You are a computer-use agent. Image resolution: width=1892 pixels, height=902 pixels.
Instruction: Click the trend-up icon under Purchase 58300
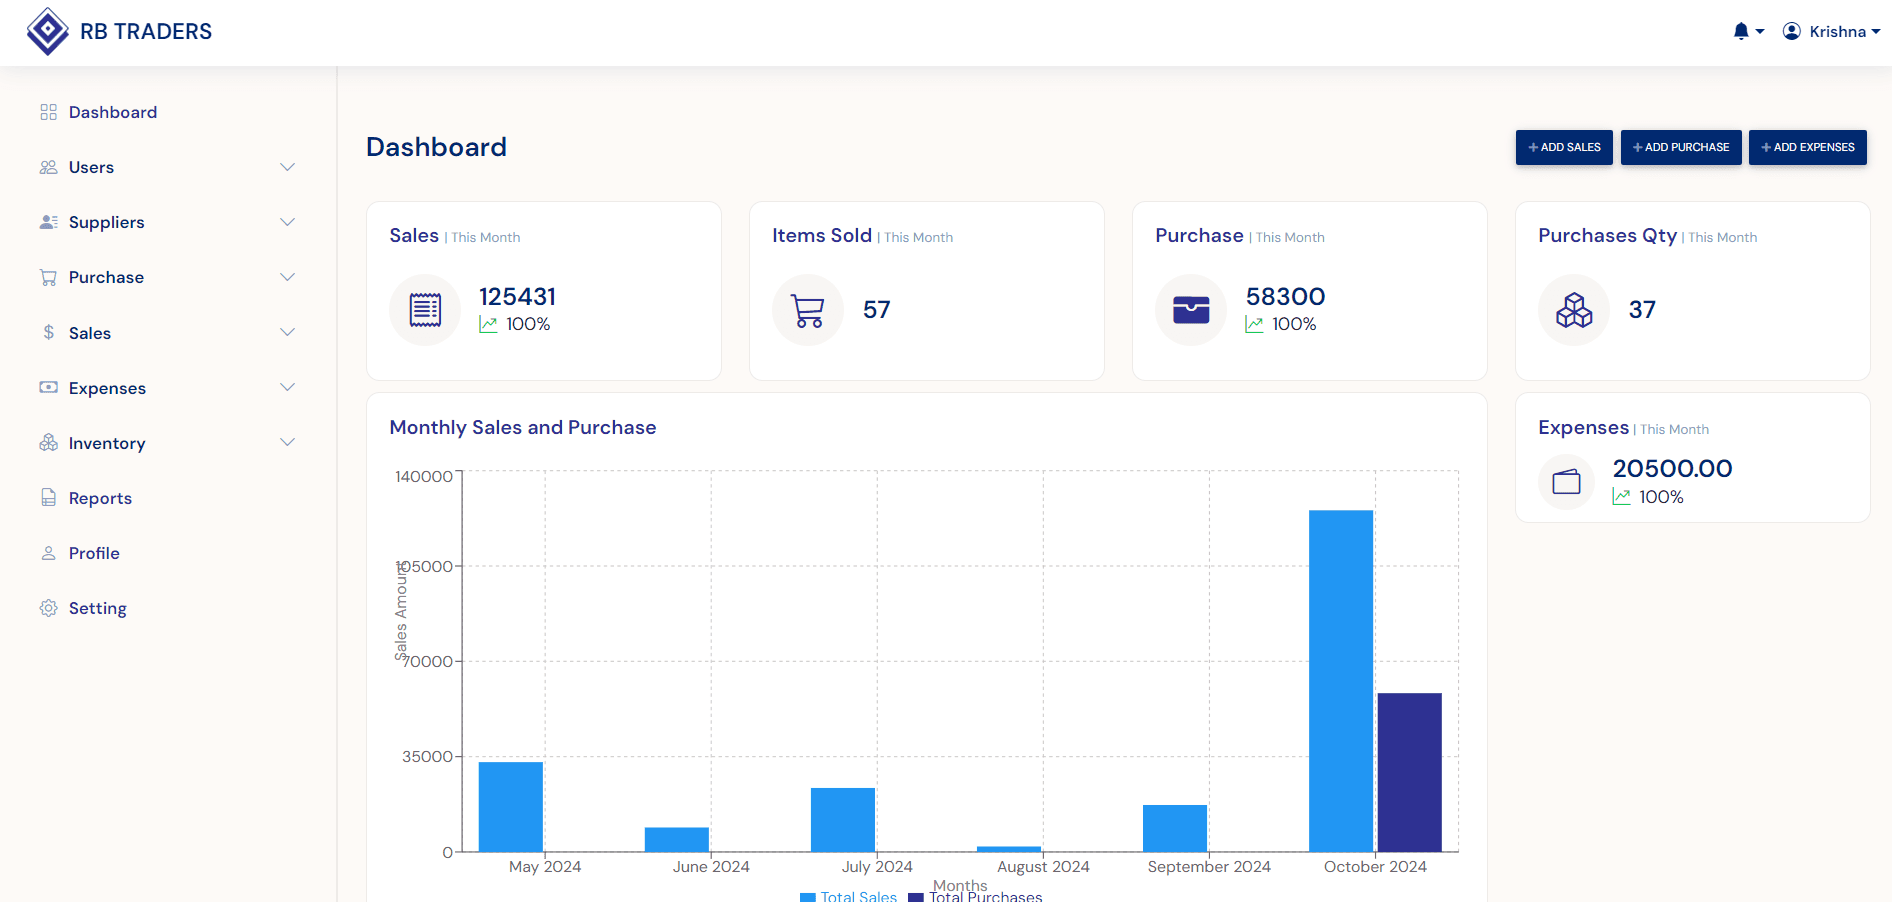1254,324
